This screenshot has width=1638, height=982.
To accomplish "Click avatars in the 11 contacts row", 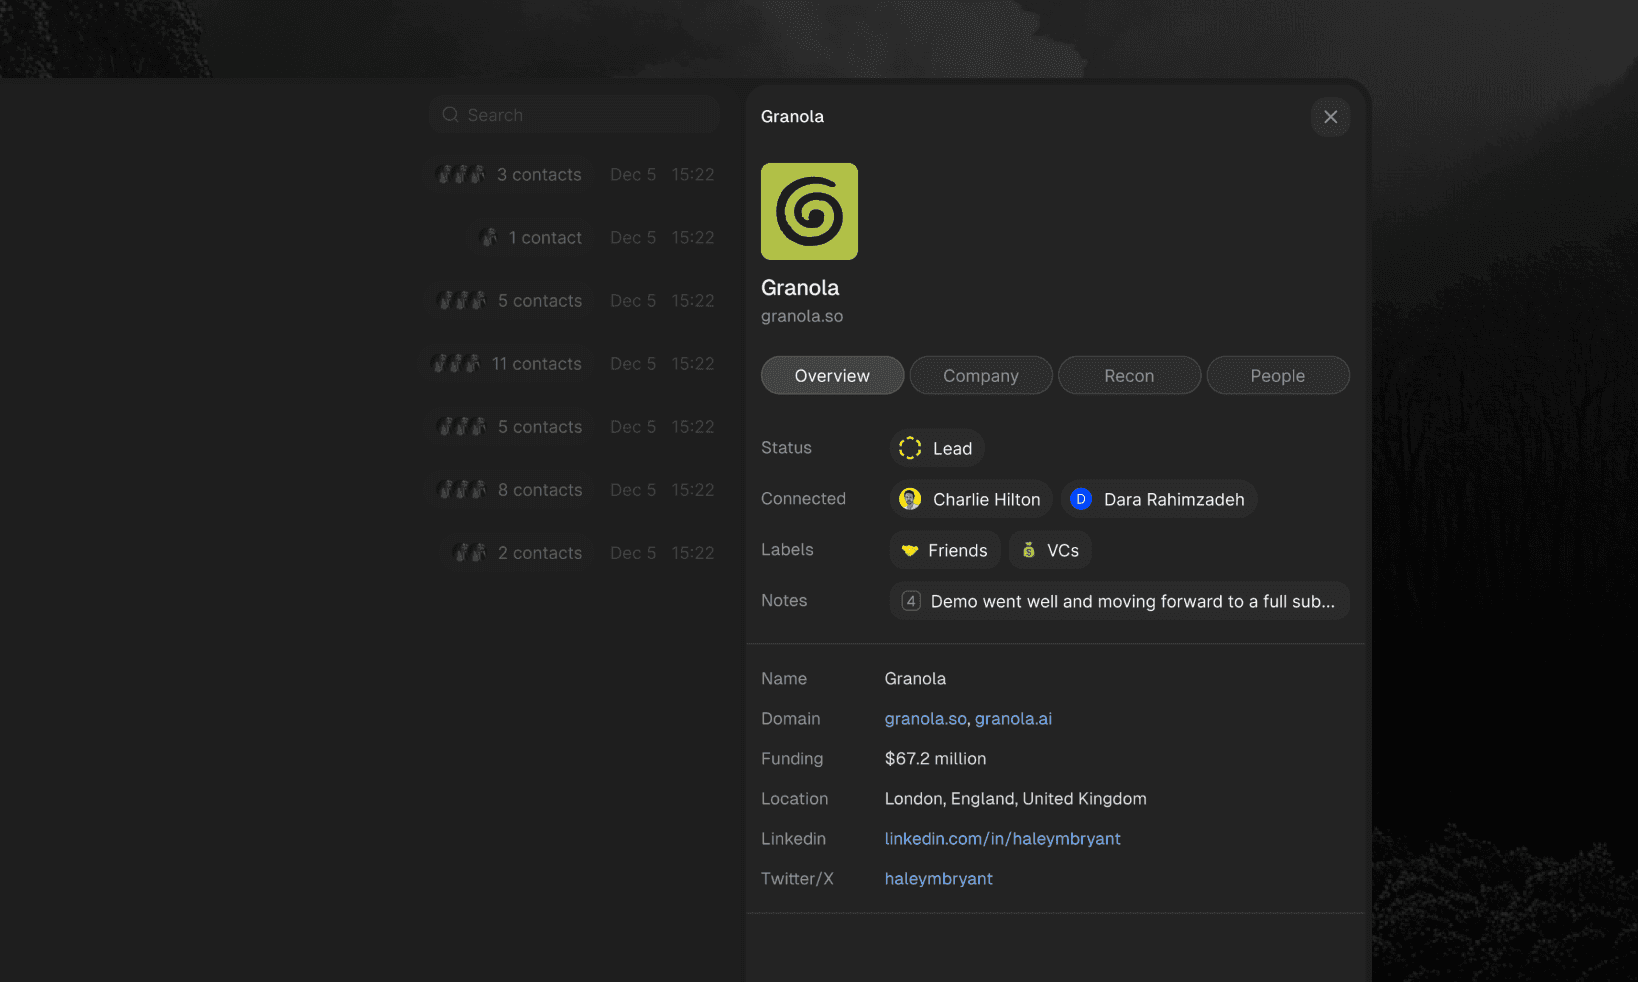I will [x=456, y=363].
